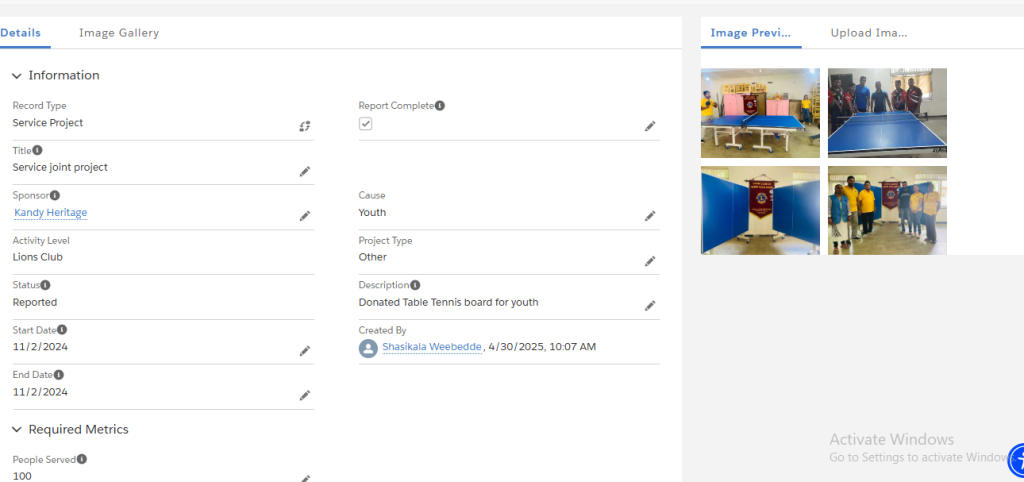This screenshot has height=482, width=1024.
Task: Collapse the Information section
Action: 17,76
